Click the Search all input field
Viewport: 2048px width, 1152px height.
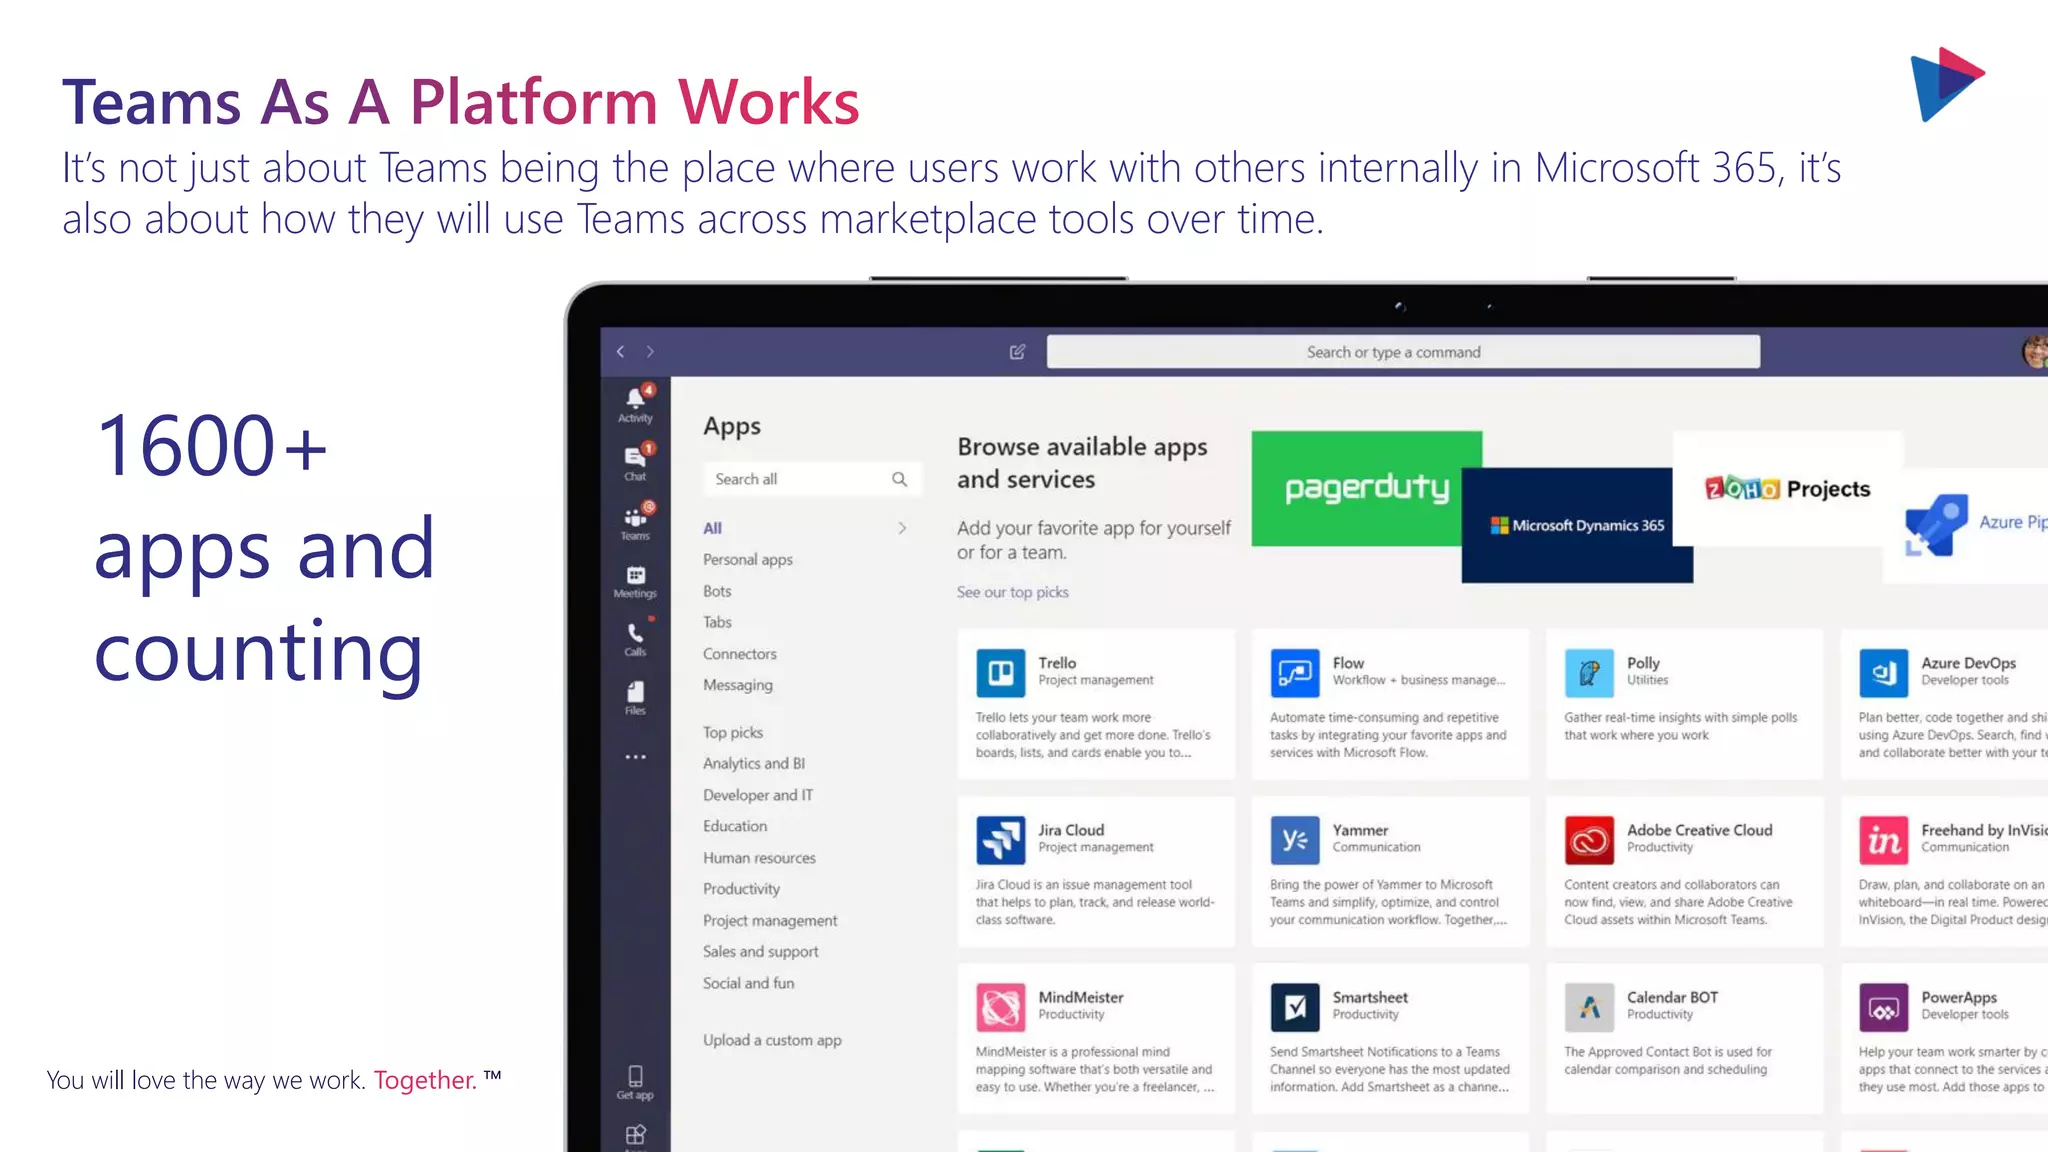(x=810, y=479)
